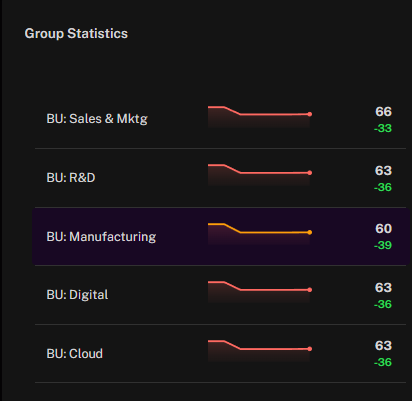Click the Sales & Mktg sparkline end dot
The width and height of the screenshot is (412, 401).
click(310, 114)
